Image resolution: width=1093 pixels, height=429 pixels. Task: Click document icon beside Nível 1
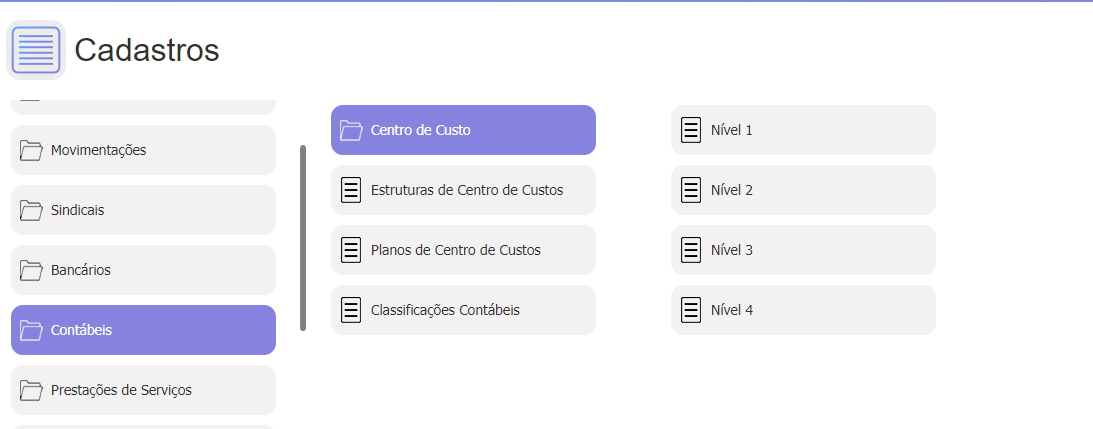pyautogui.click(x=691, y=130)
